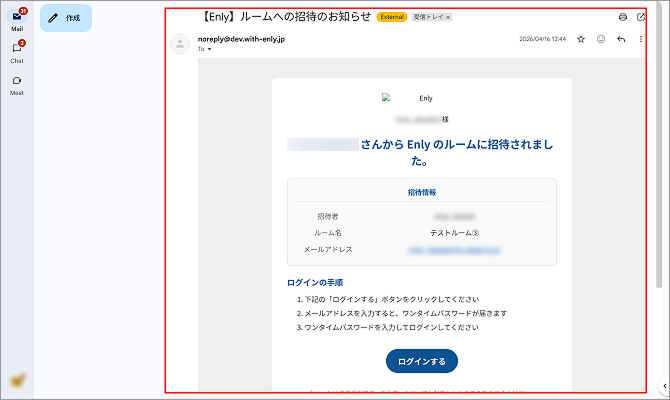Click the 招待情報 heading
The image size is (670, 400).
pos(422,192)
